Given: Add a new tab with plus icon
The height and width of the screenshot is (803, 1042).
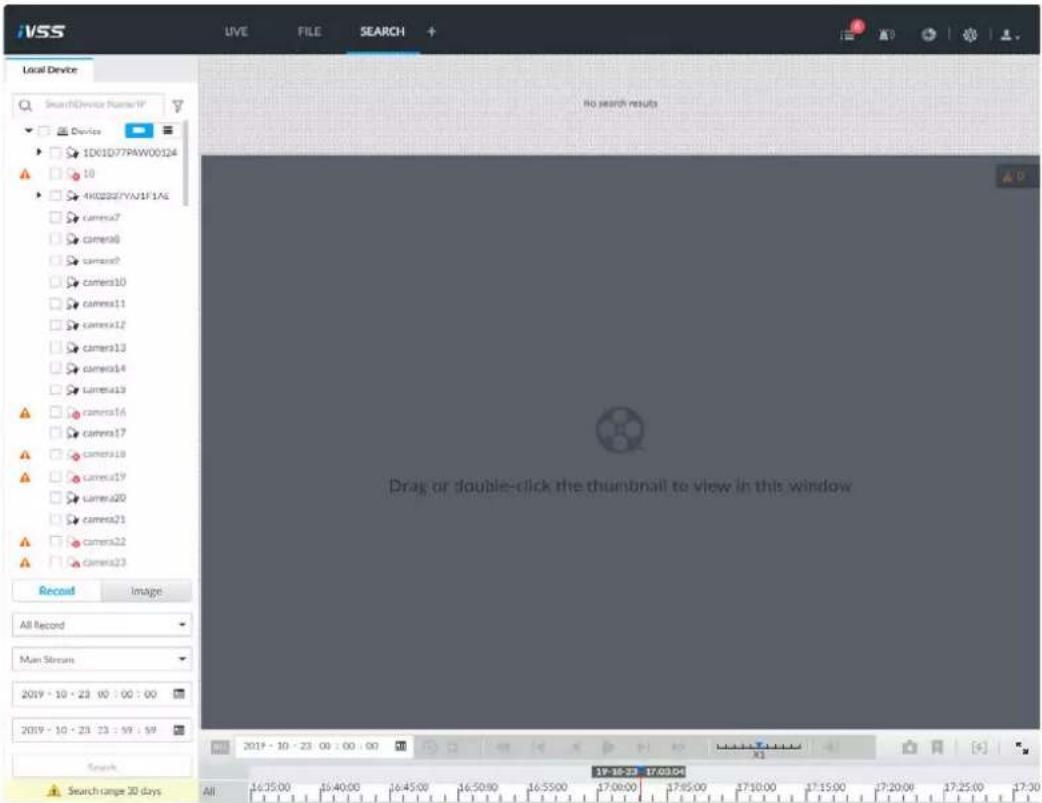Looking at the screenshot, I should tap(431, 31).
